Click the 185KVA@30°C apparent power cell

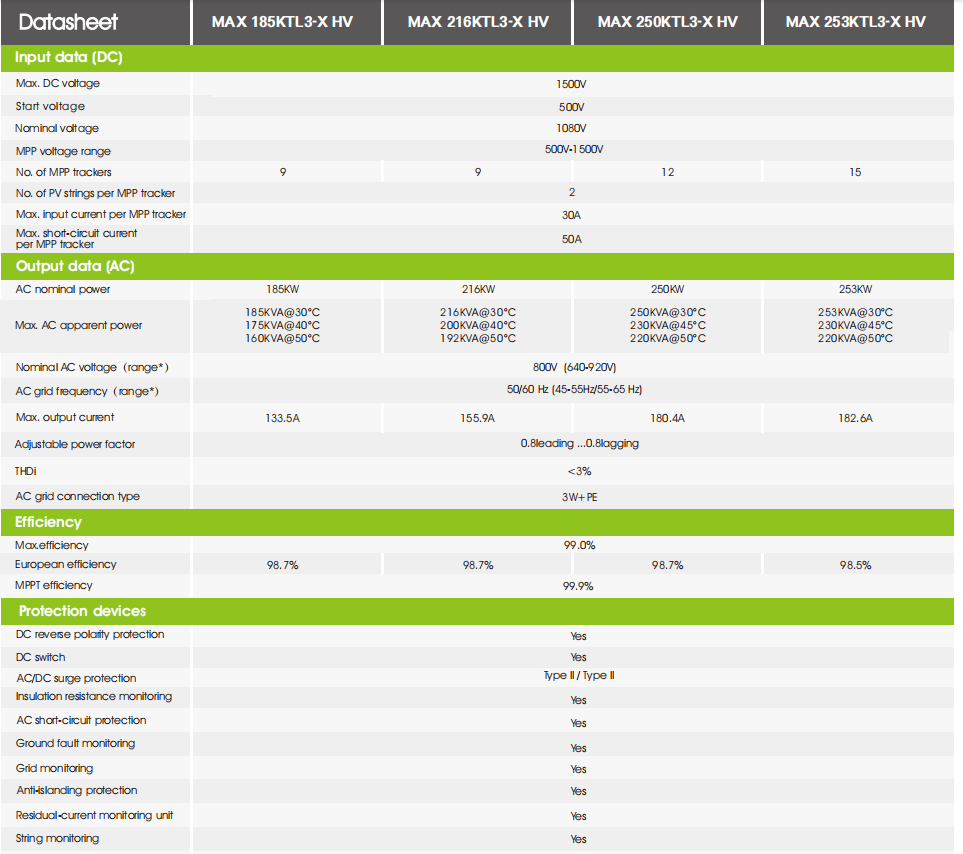(283, 312)
